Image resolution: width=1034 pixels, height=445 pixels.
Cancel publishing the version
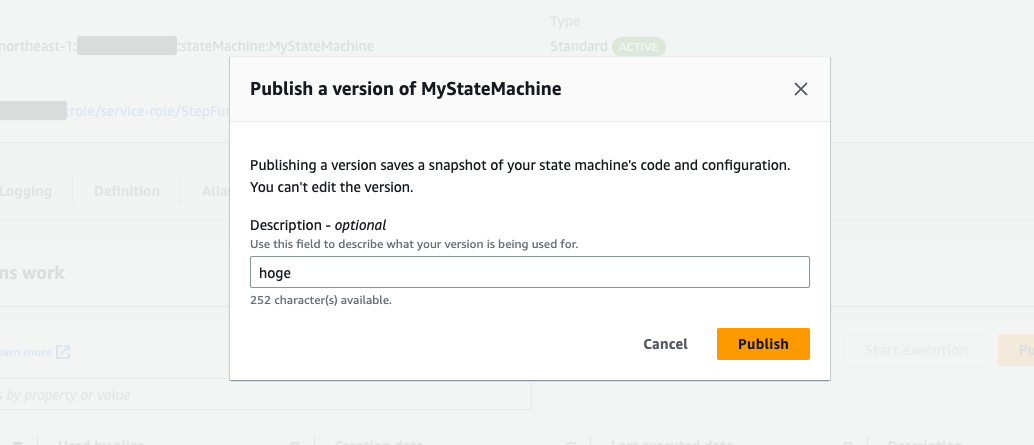tap(665, 344)
